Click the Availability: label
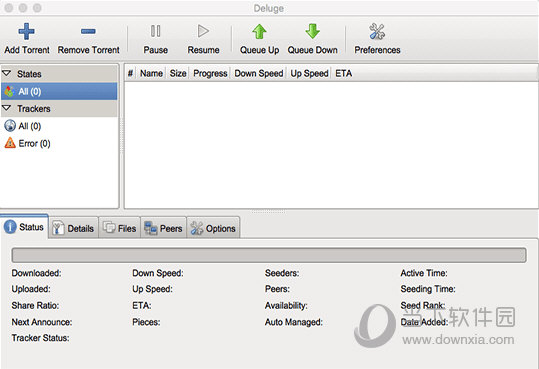This screenshot has width=539, height=369. coord(286,305)
